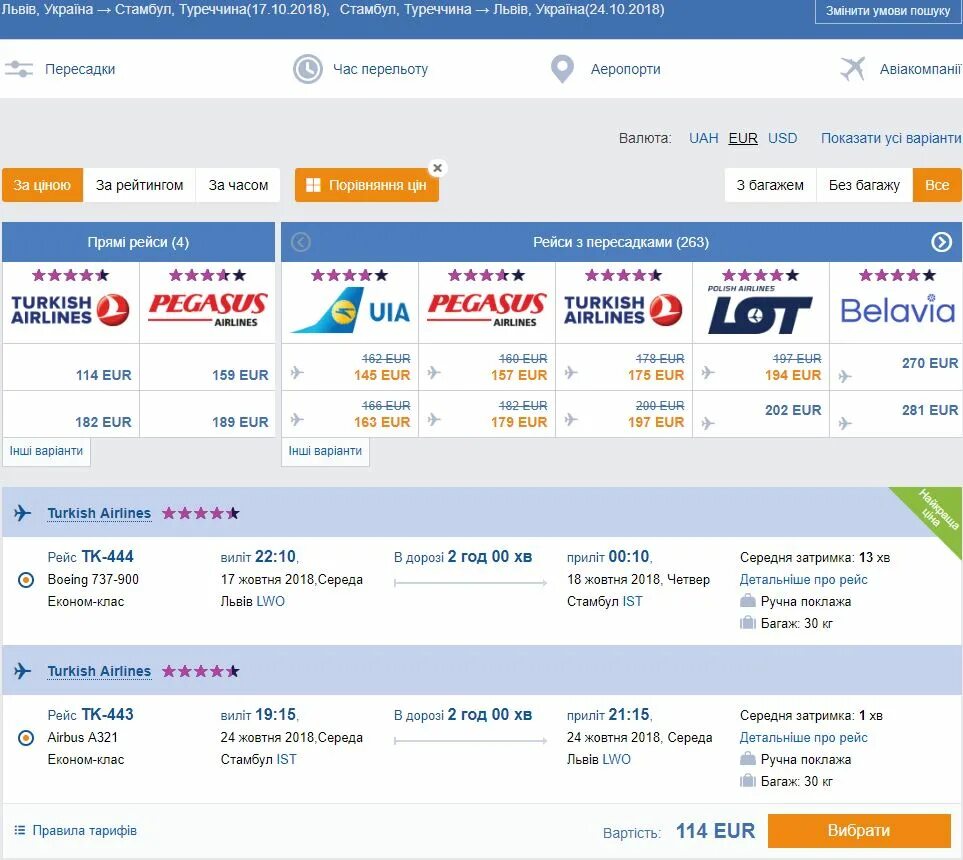Click the plane icon beside 202 EUR
The height and width of the screenshot is (860, 963).
point(708,423)
